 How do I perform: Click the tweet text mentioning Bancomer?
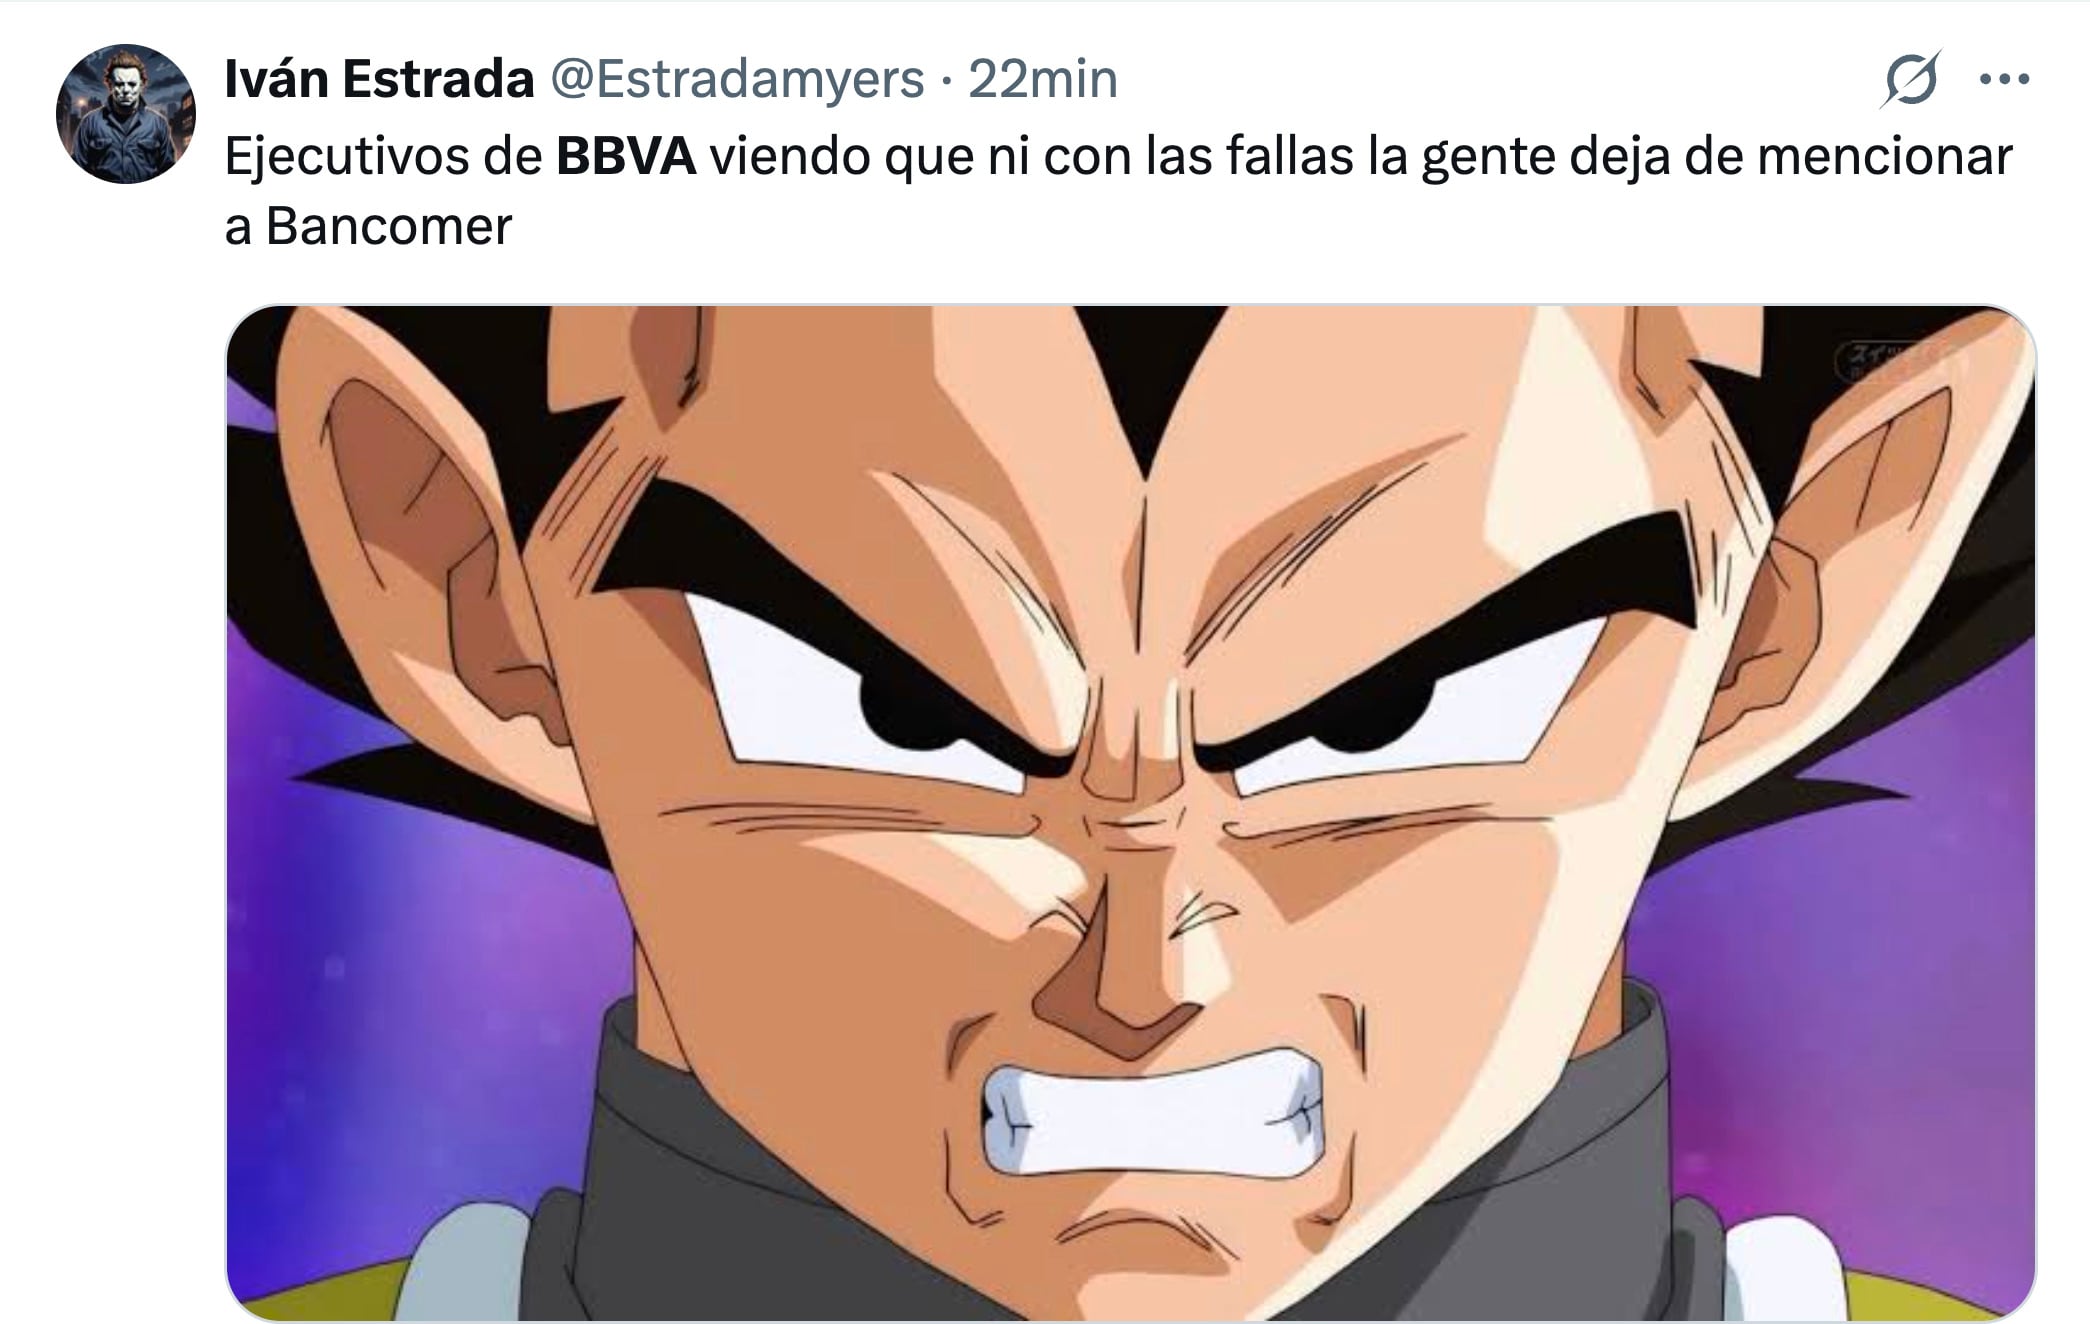tap(1118, 191)
